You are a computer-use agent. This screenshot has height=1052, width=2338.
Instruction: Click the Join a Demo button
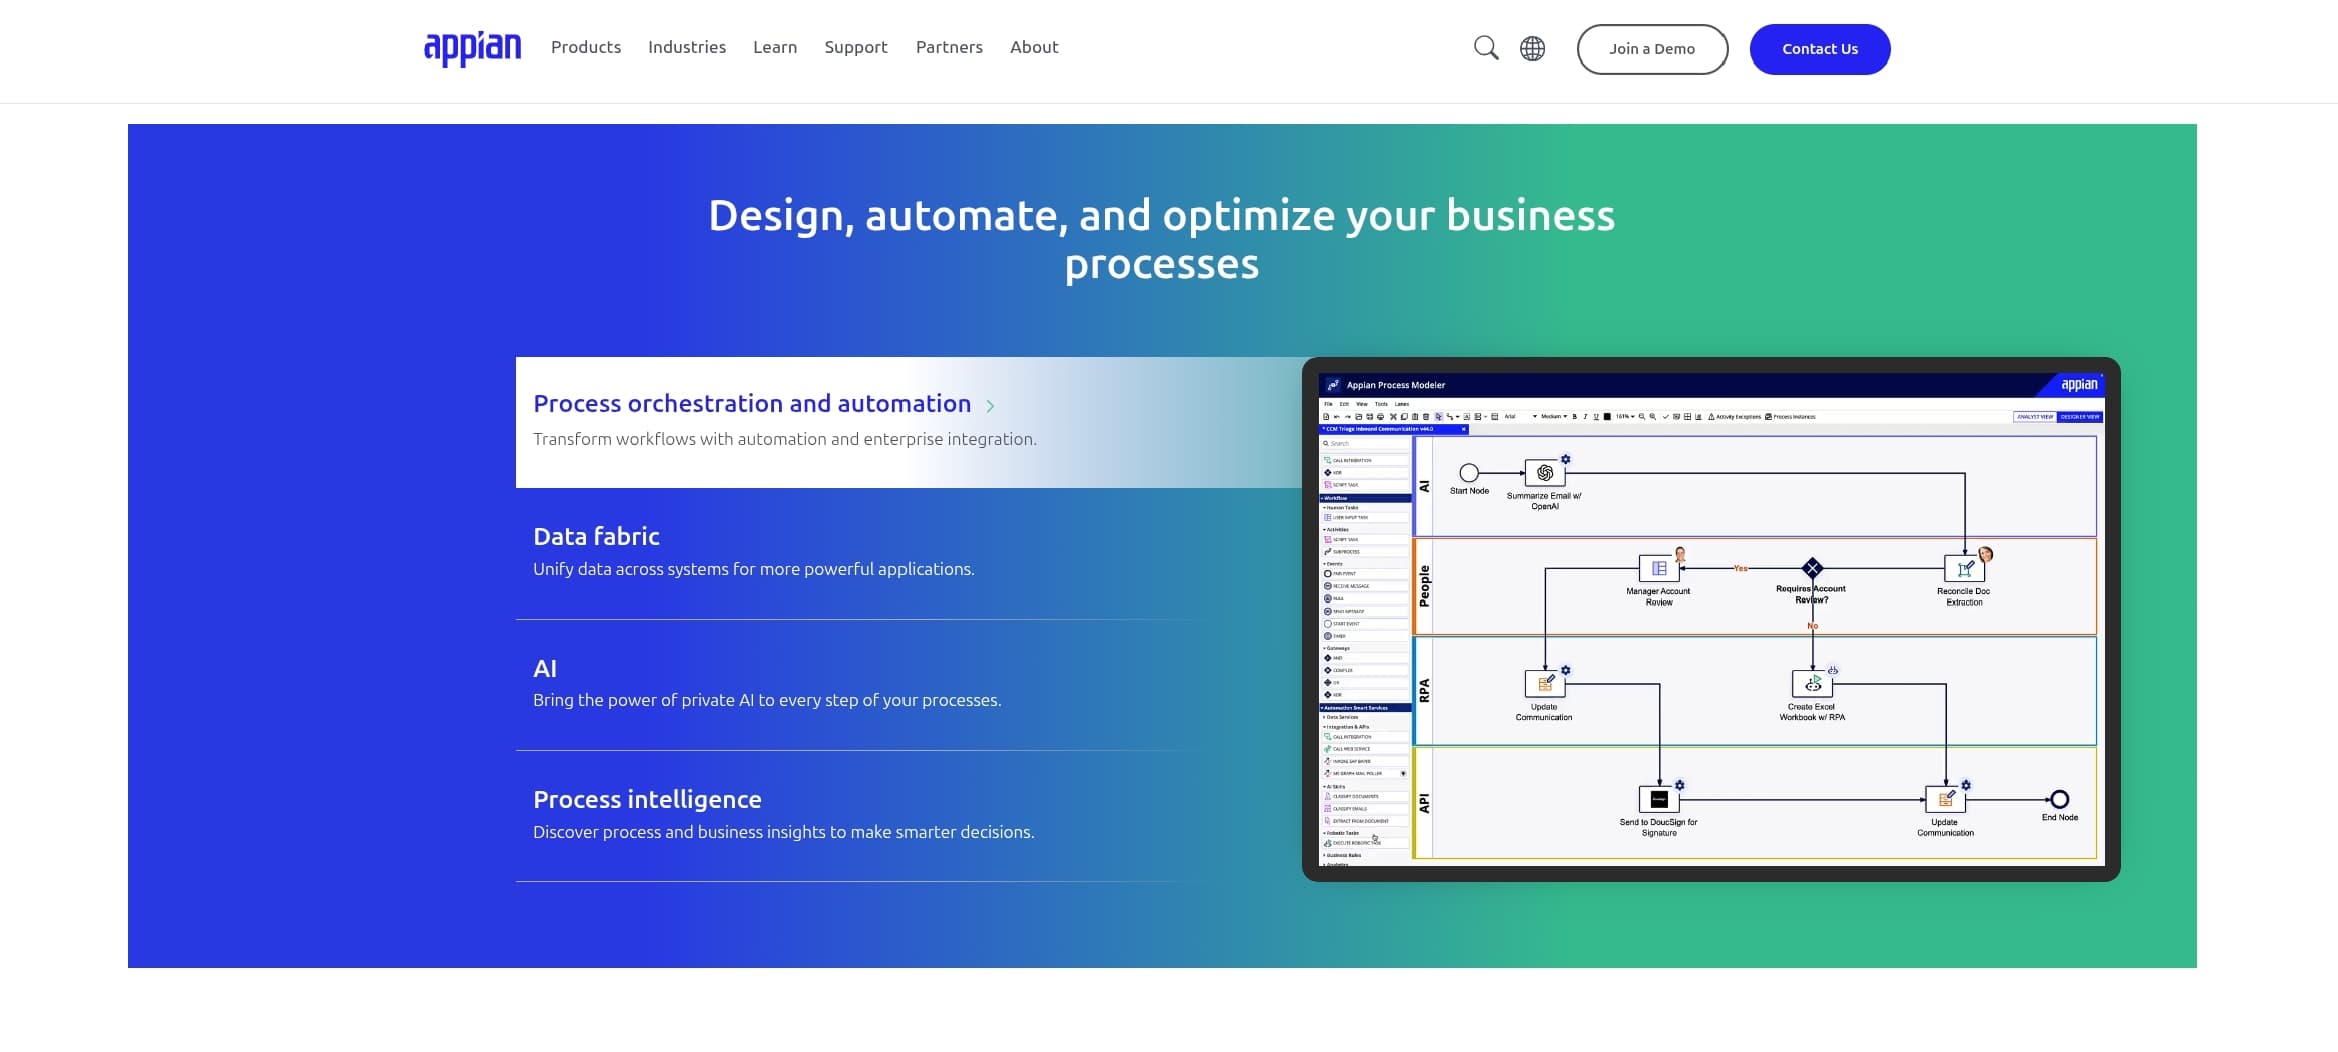[1651, 49]
